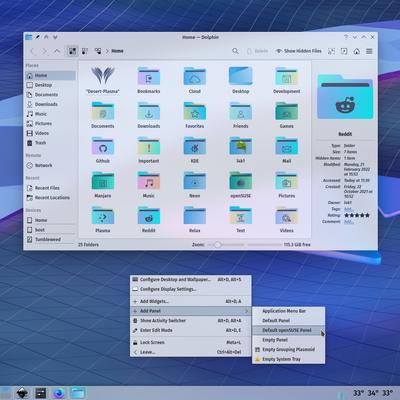Open the Tumbleweed device in the sidebar

[51, 239]
